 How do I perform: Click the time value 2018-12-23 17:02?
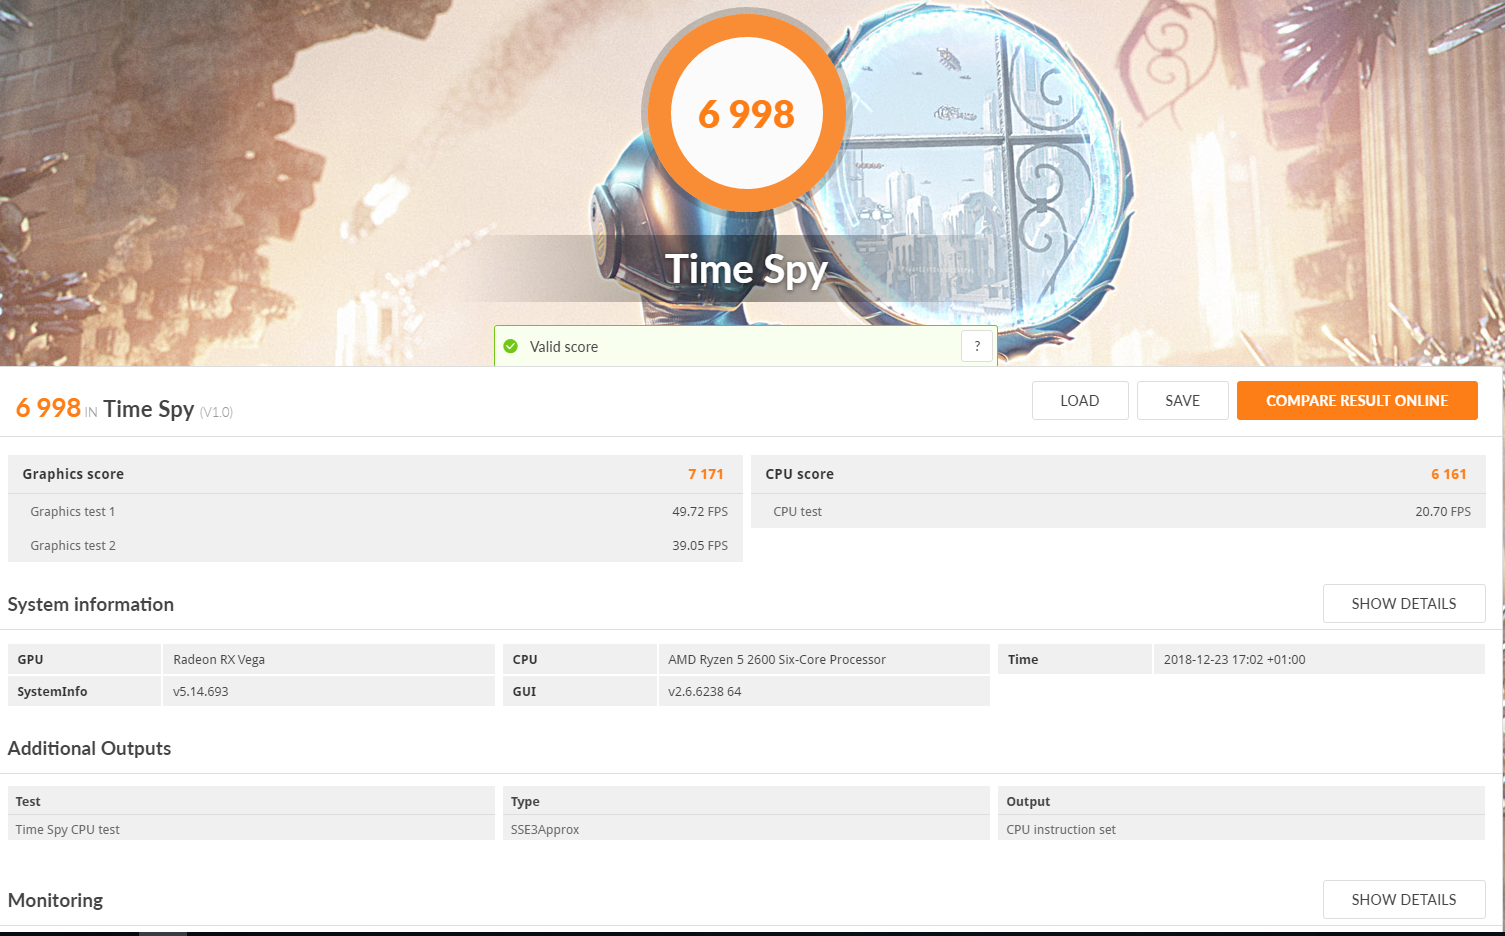pos(1234,659)
